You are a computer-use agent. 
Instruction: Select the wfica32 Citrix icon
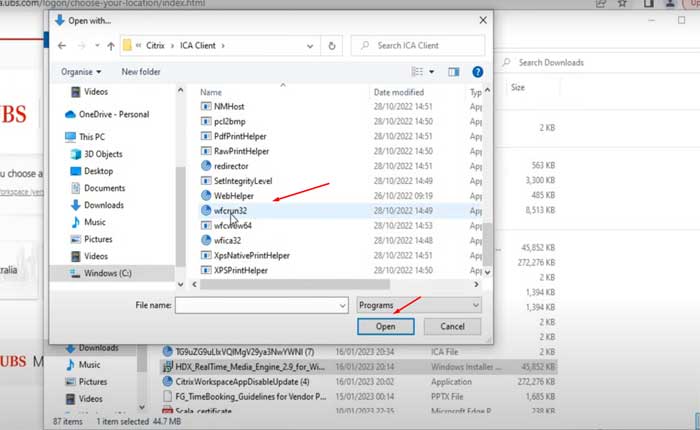(206, 240)
